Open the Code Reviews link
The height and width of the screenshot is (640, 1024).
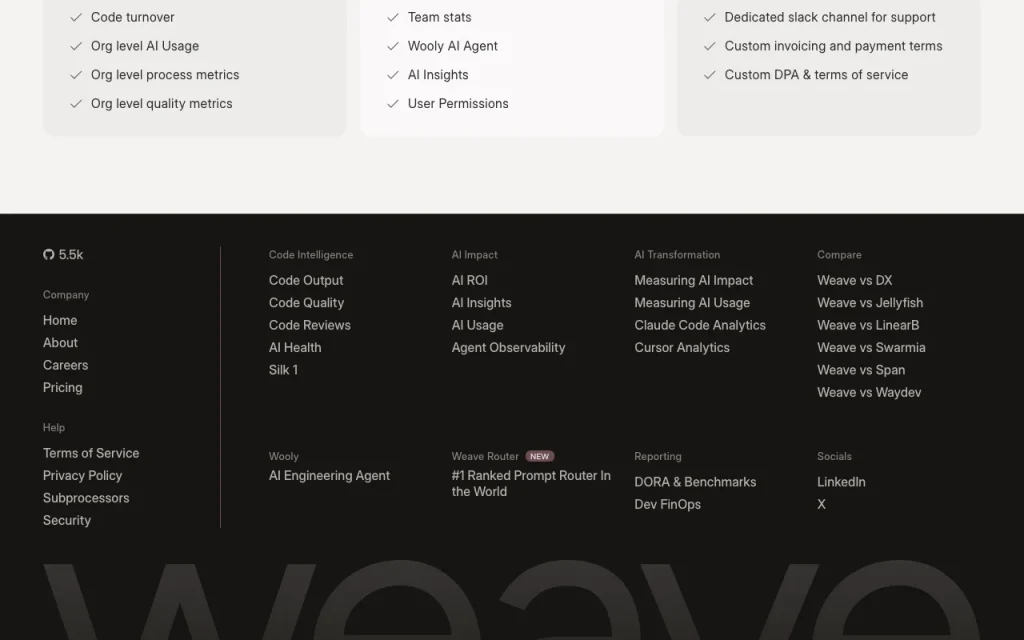coord(310,325)
